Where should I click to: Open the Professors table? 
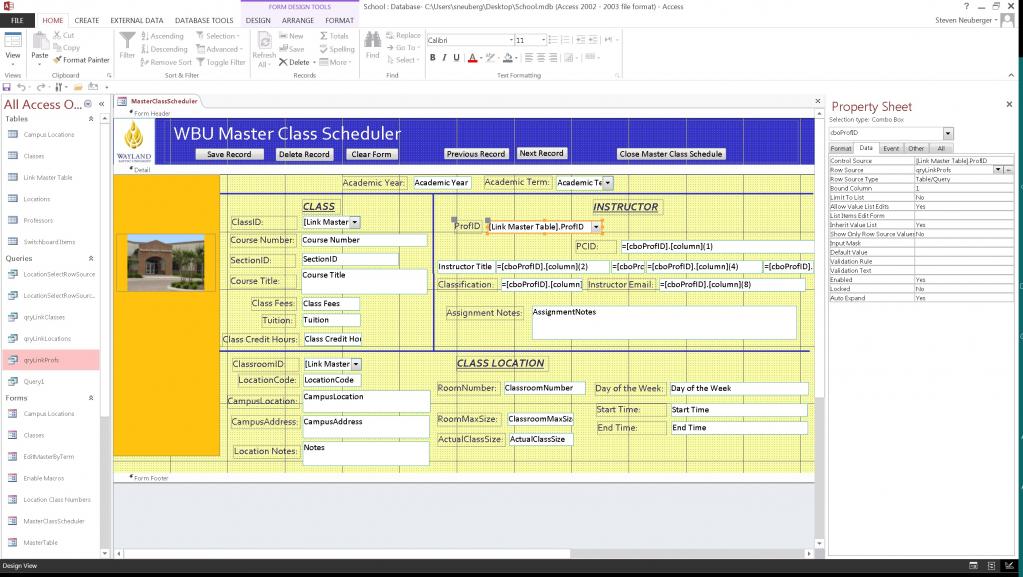click(38, 221)
